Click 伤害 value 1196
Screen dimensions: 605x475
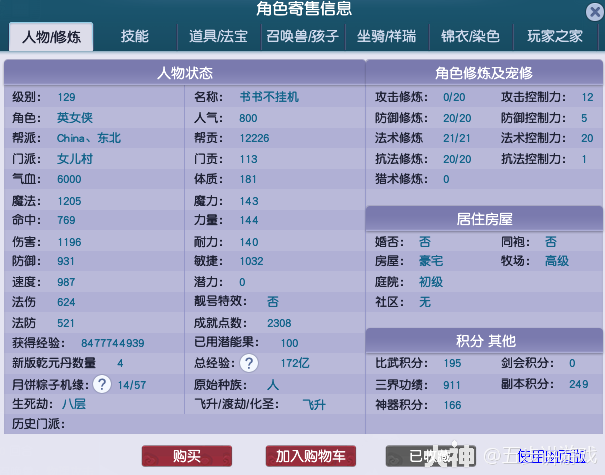pyautogui.click(x=69, y=242)
